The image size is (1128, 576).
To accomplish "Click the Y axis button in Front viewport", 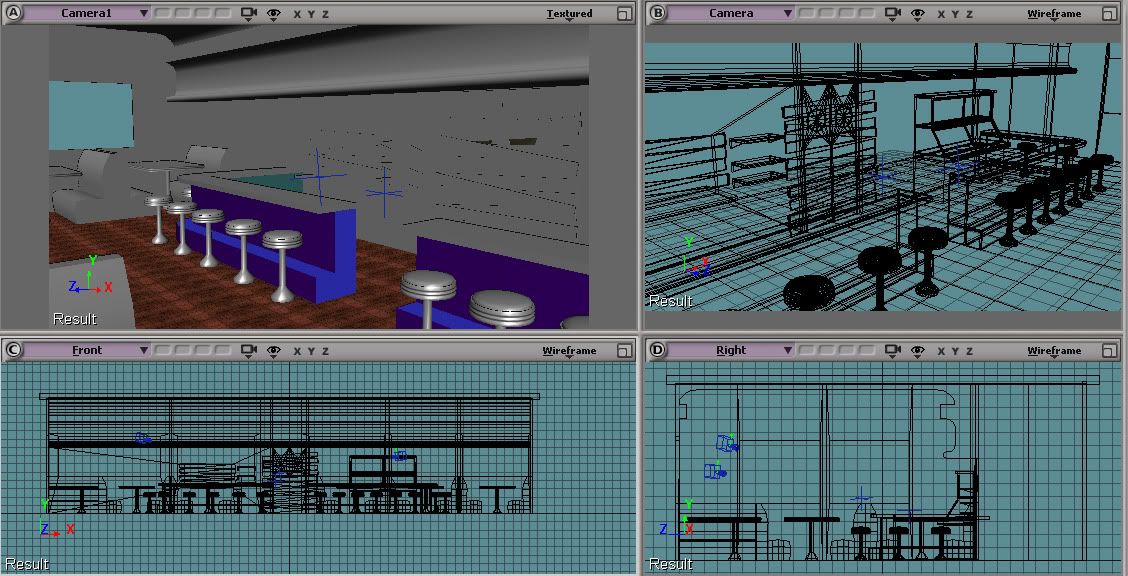I will pos(311,351).
